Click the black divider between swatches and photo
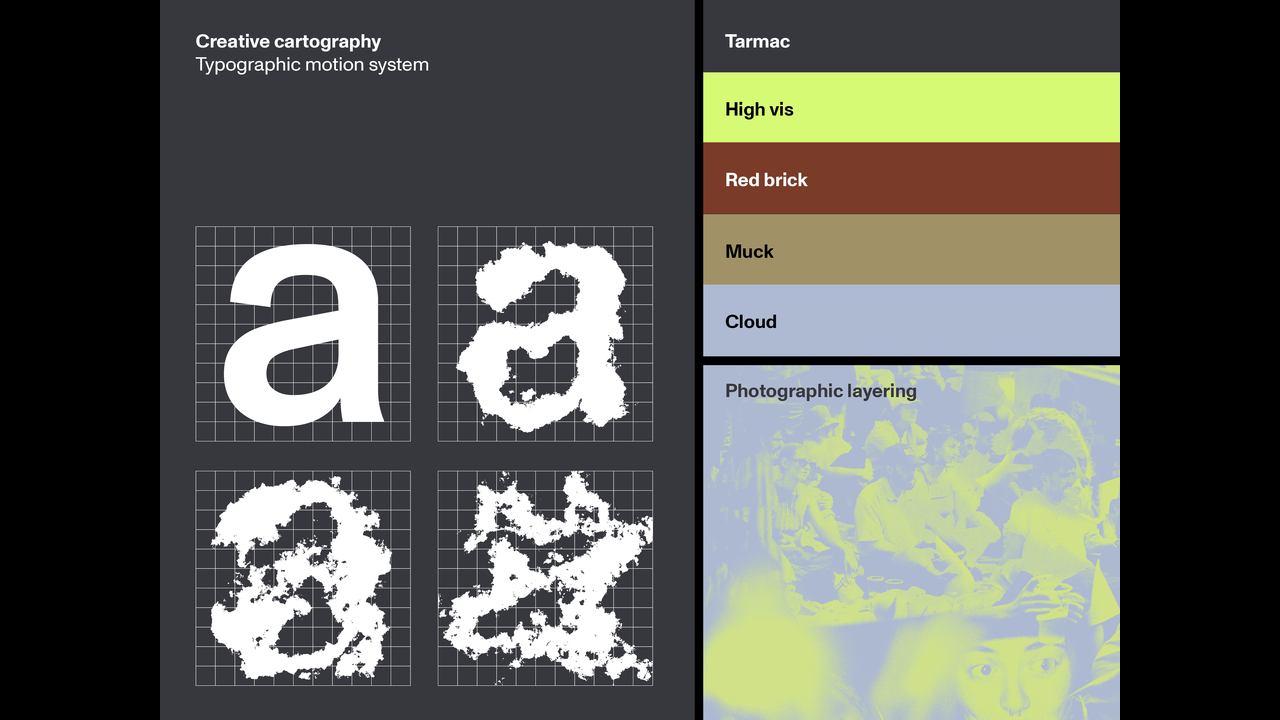1280x720 pixels. tap(911, 360)
